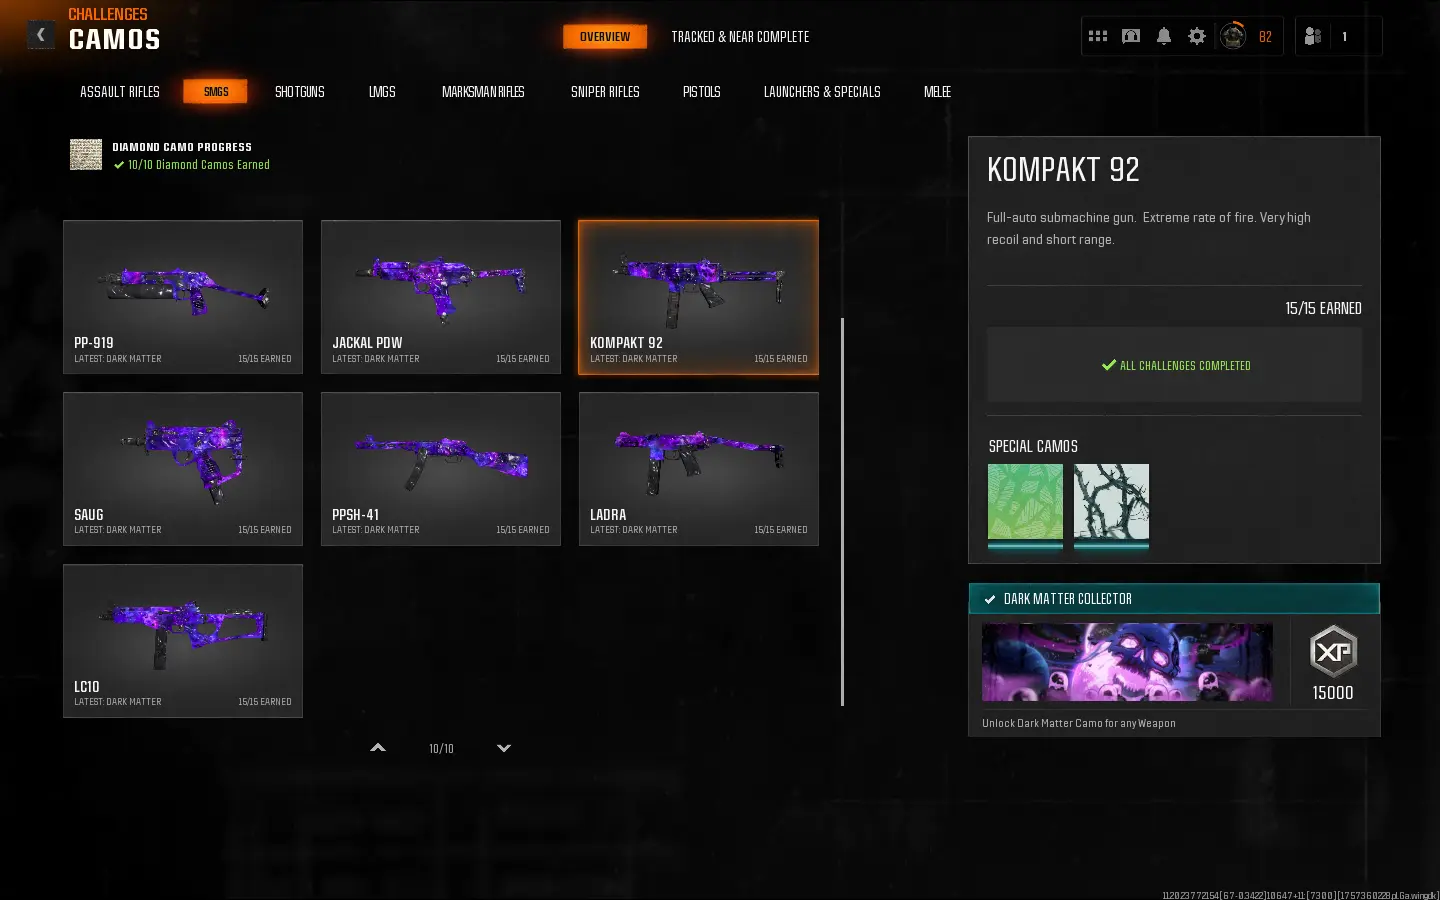Open the LMGs category
This screenshot has width=1440, height=900.
[x=382, y=92]
